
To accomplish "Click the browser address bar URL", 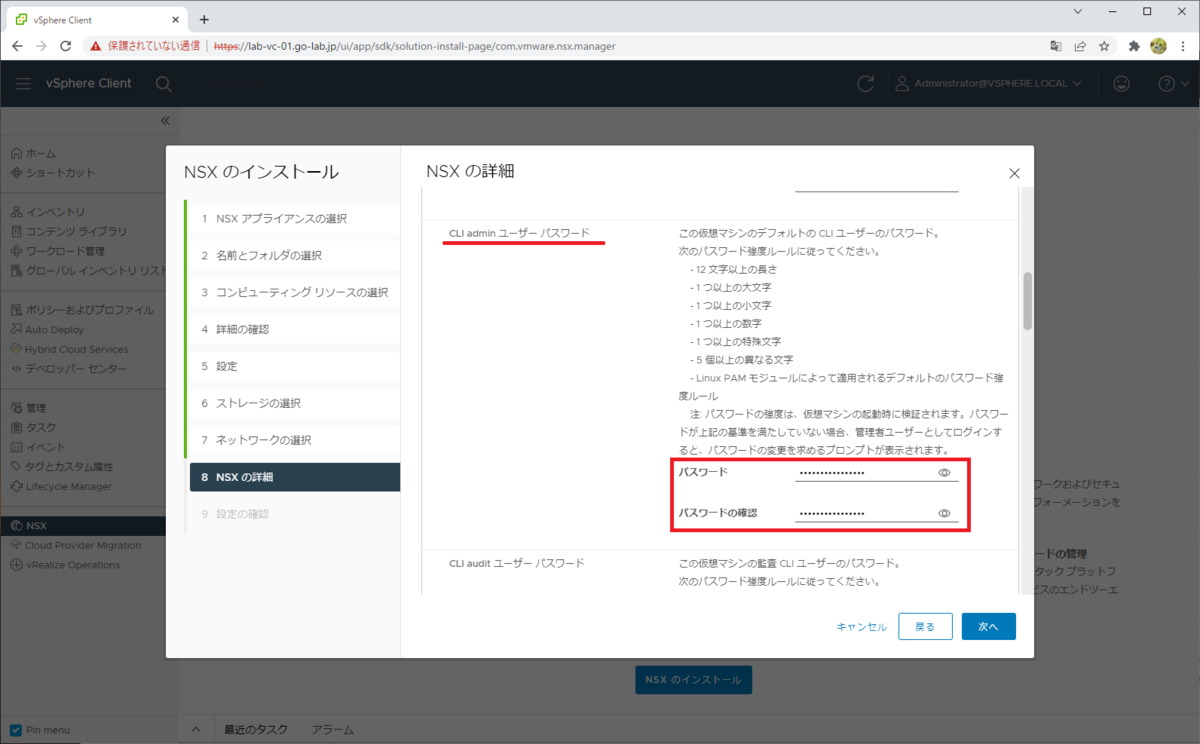I will [x=415, y=46].
